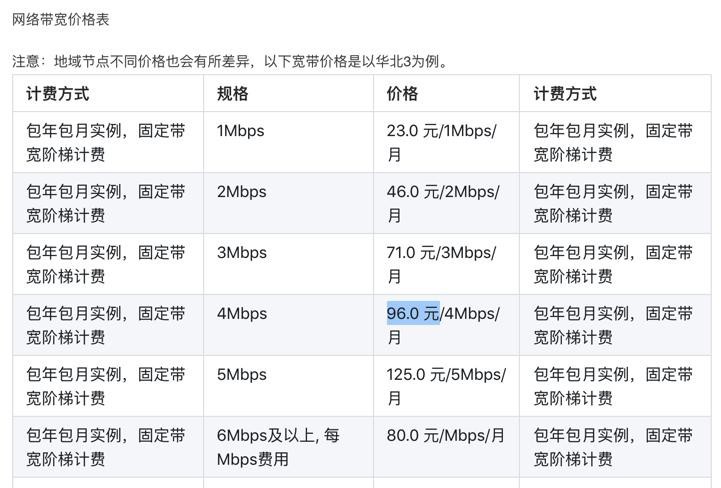Select the 5Mbps specification cell
The image size is (721, 488).
(x=288, y=386)
